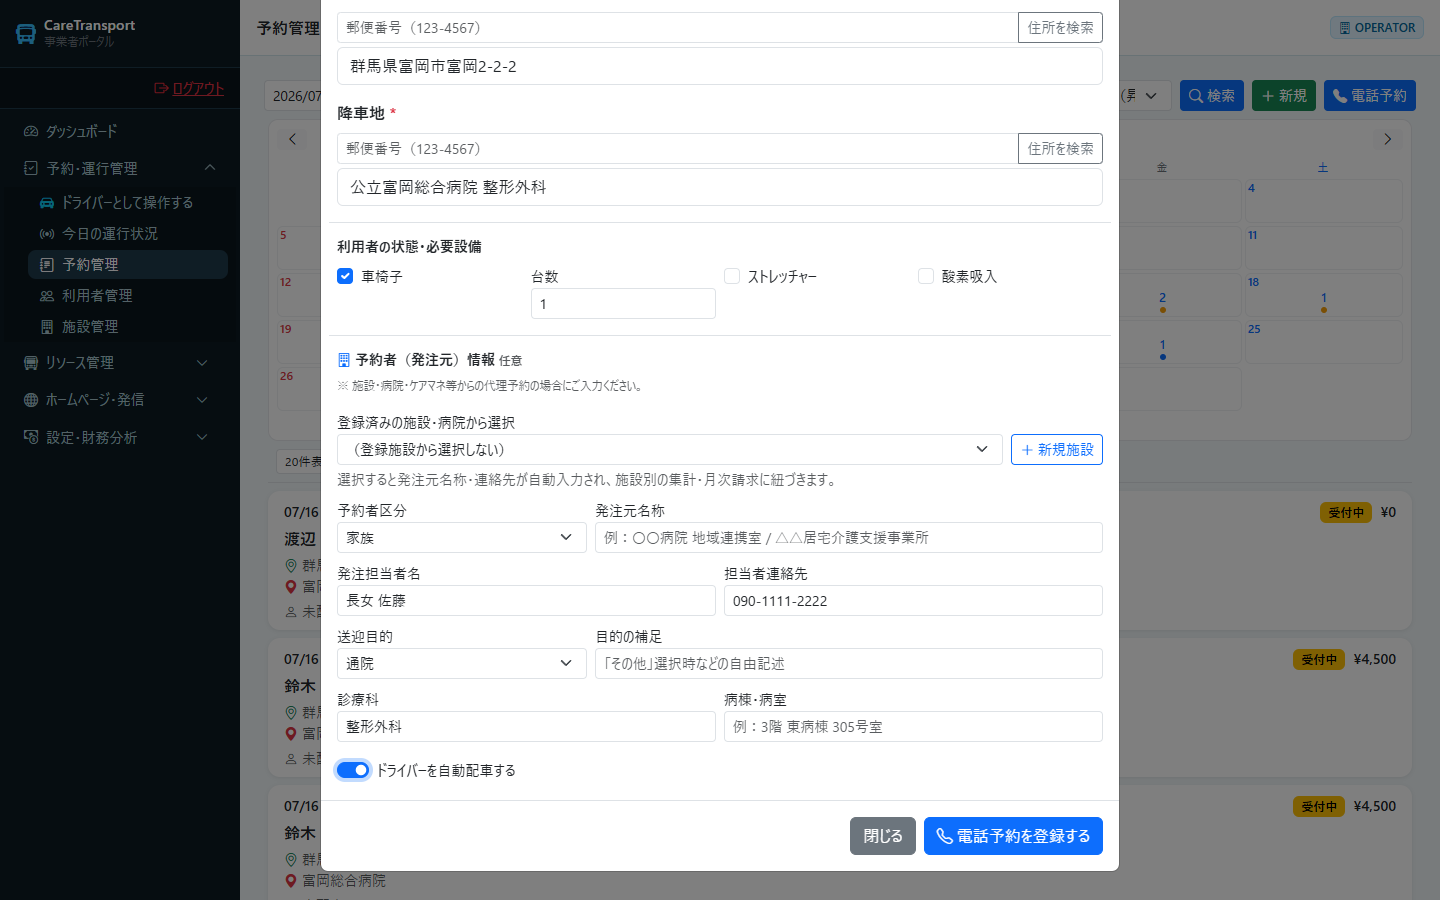Click the building icon beside 施設管理
Viewport: 1440px width, 900px height.
47,326
